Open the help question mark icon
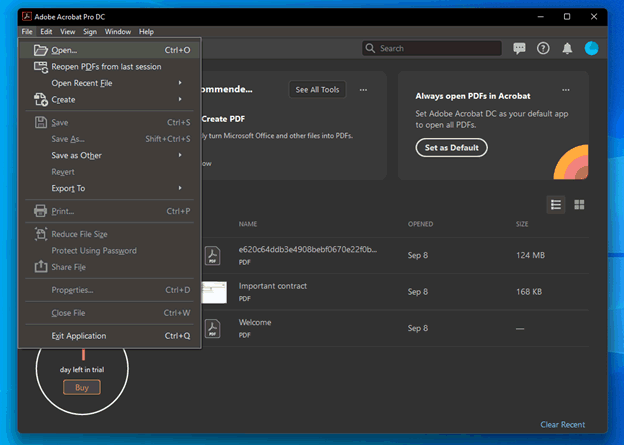This screenshot has height=445, width=624. (x=543, y=48)
